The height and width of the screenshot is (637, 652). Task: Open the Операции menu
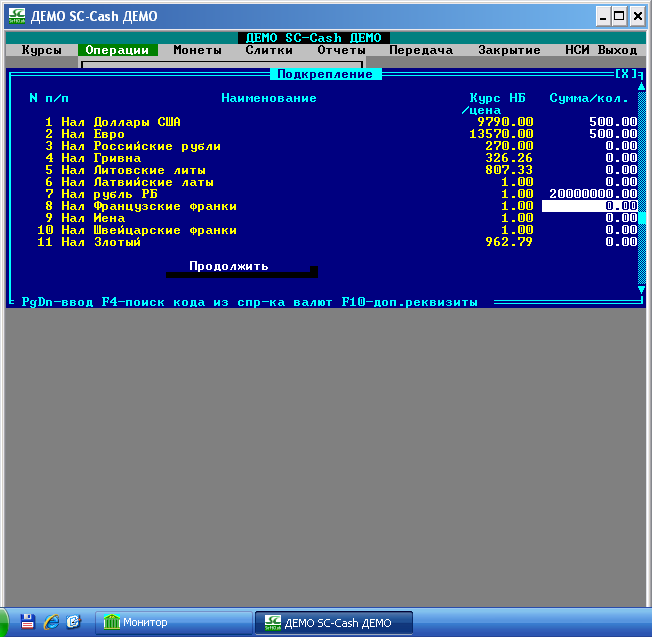point(117,50)
